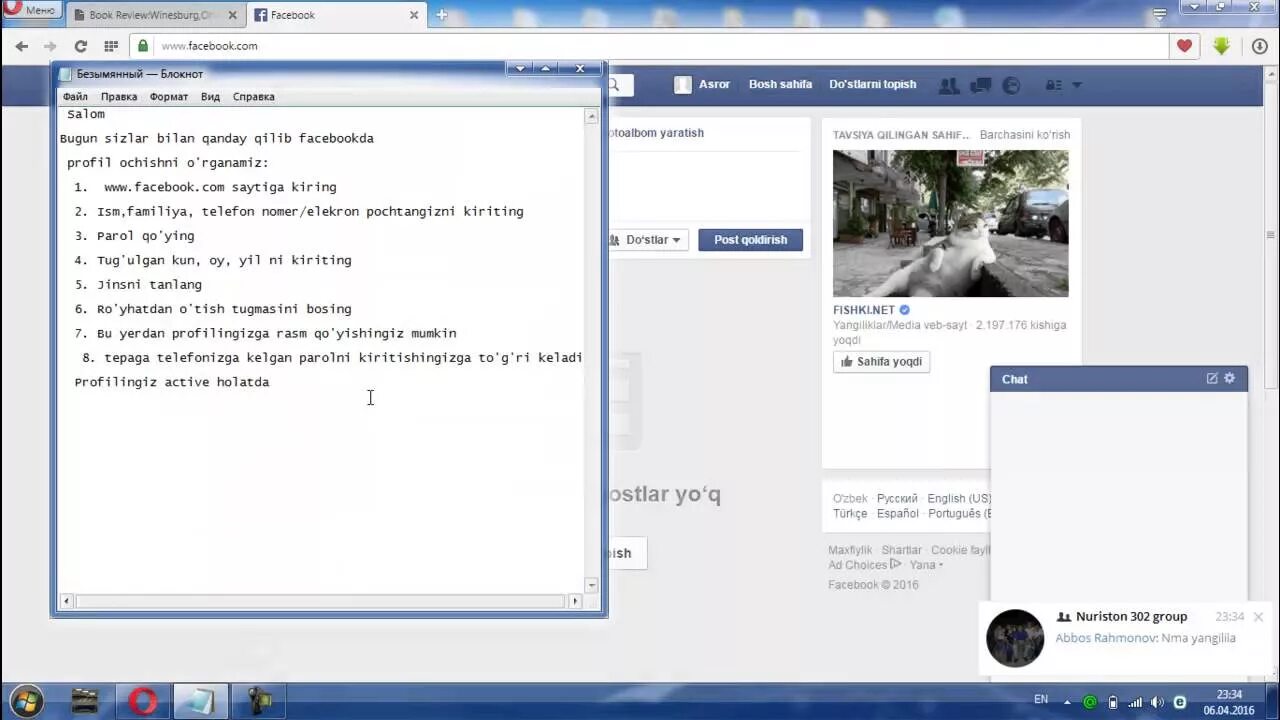Click the Post qoldirish button

[x=750, y=240]
